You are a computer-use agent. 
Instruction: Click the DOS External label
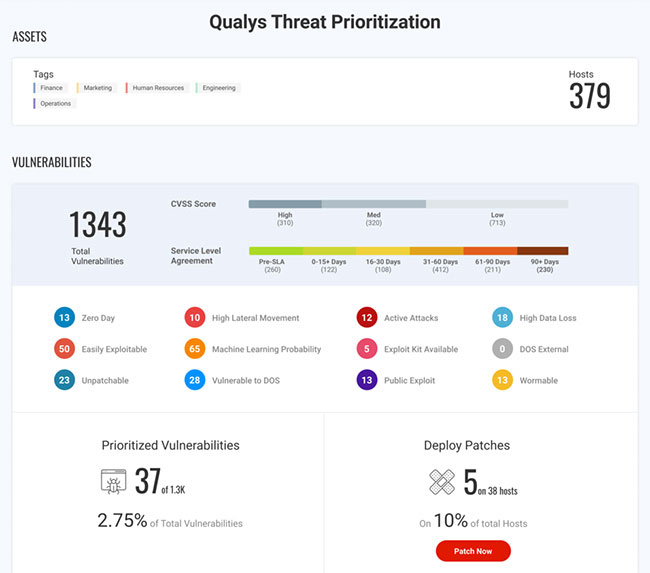pyautogui.click(x=544, y=349)
